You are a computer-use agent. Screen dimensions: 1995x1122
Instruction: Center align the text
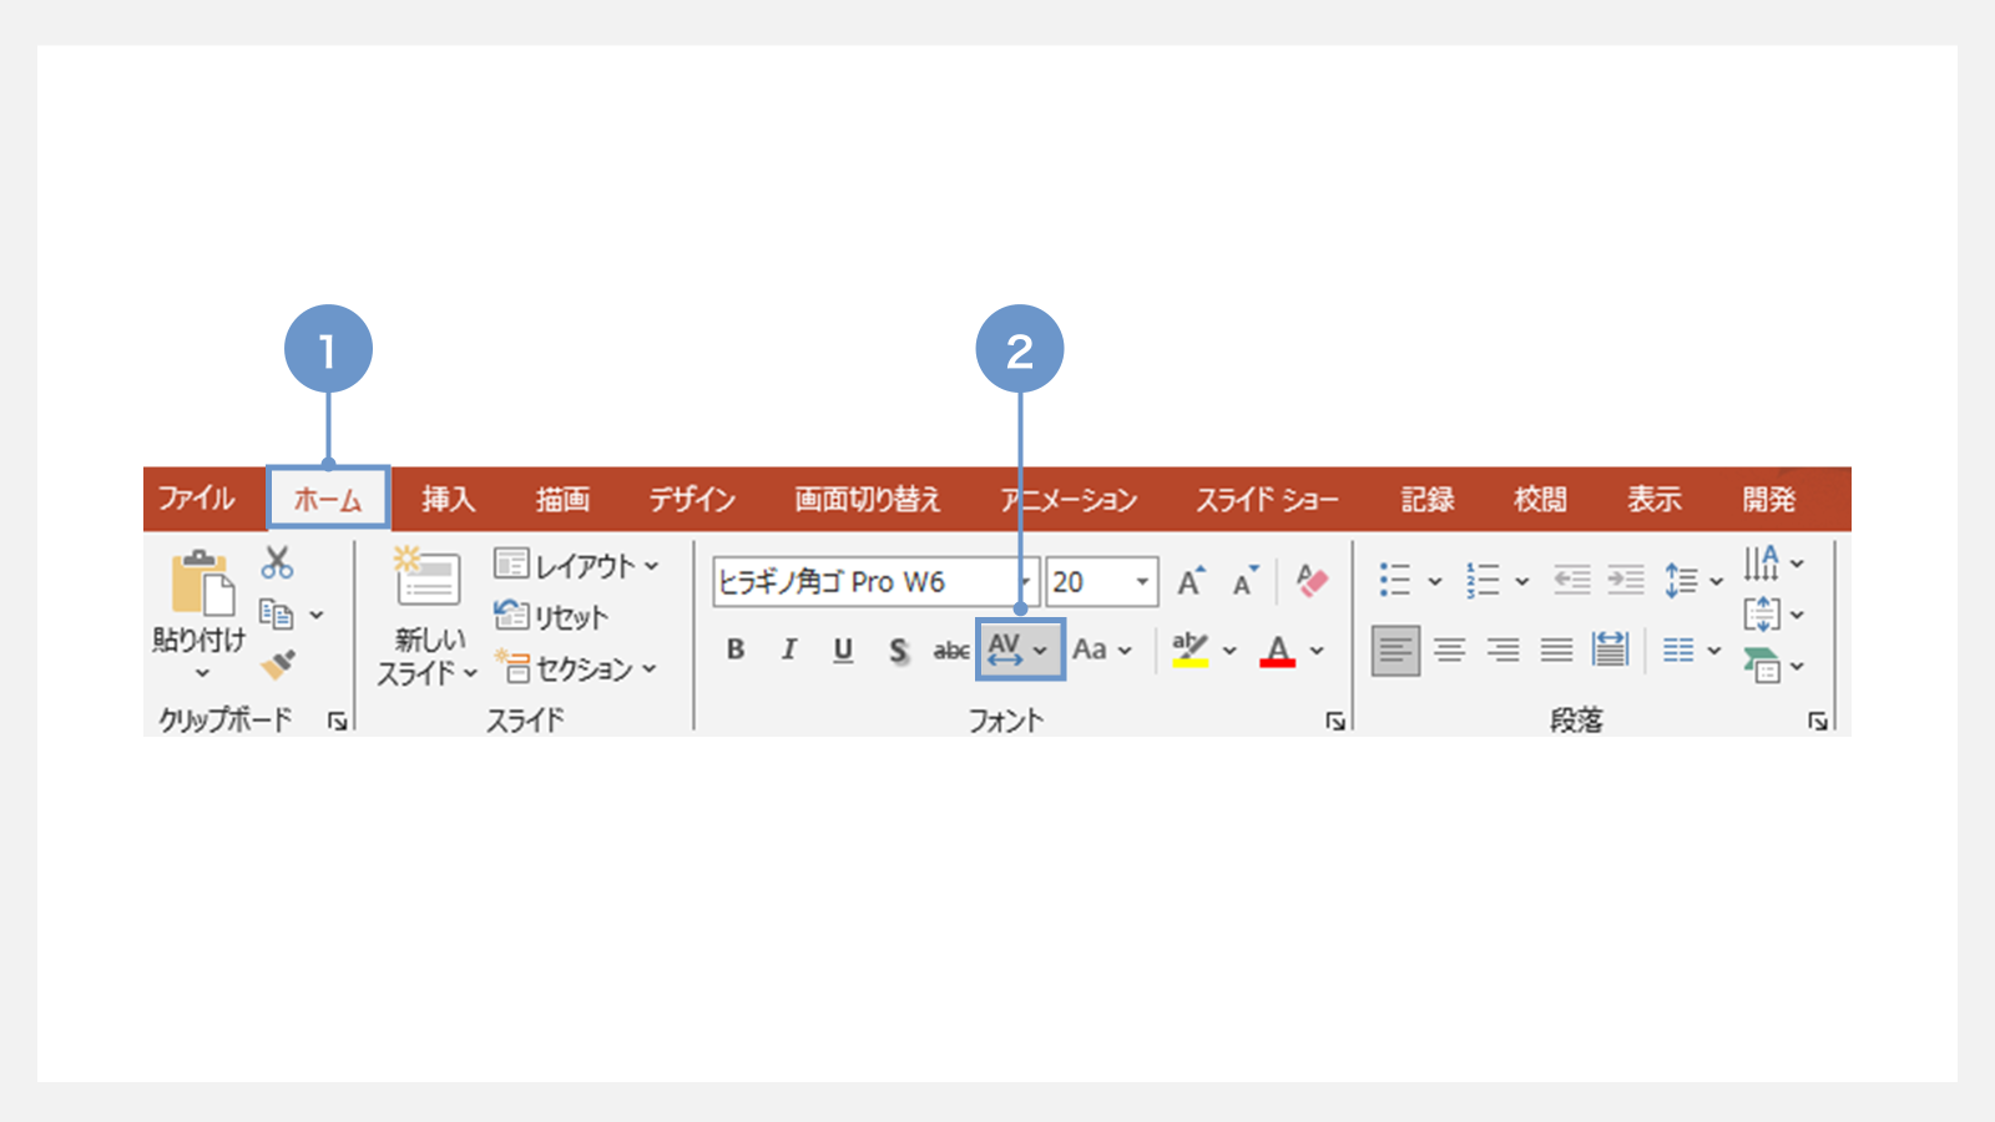click(x=1449, y=651)
